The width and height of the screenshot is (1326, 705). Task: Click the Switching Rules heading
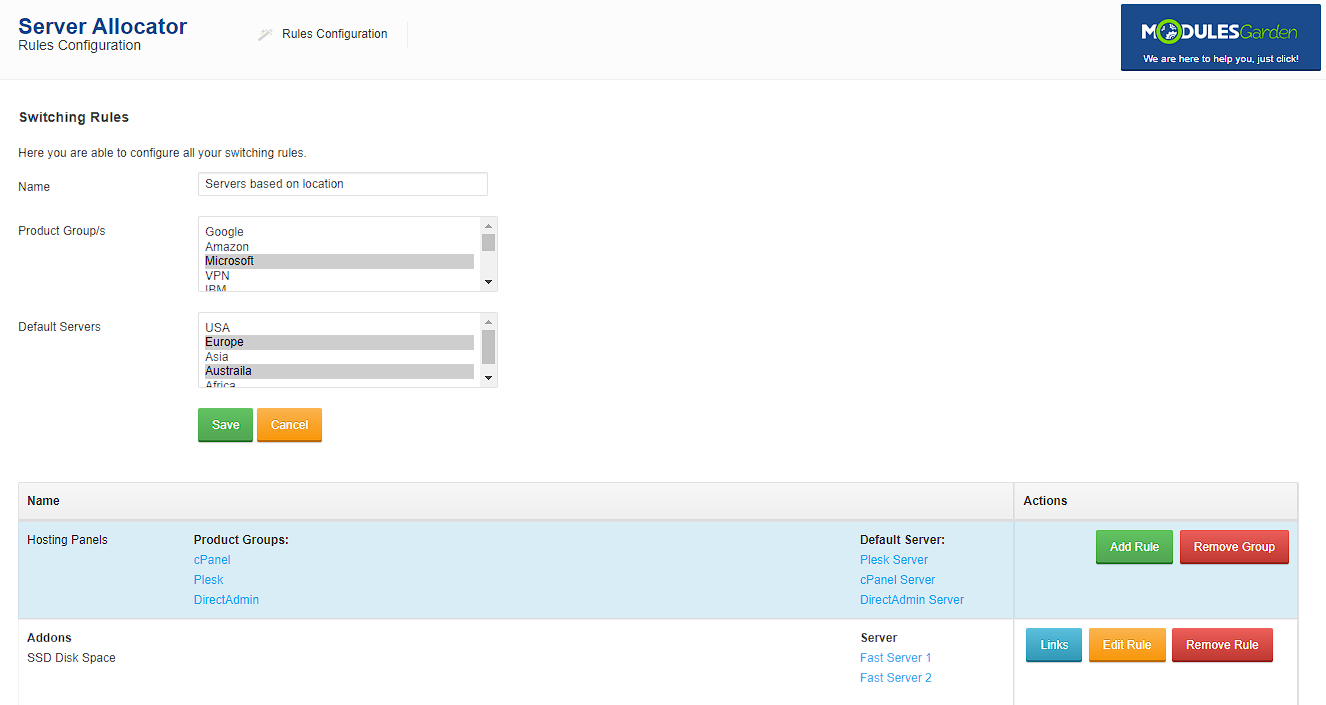tap(74, 117)
